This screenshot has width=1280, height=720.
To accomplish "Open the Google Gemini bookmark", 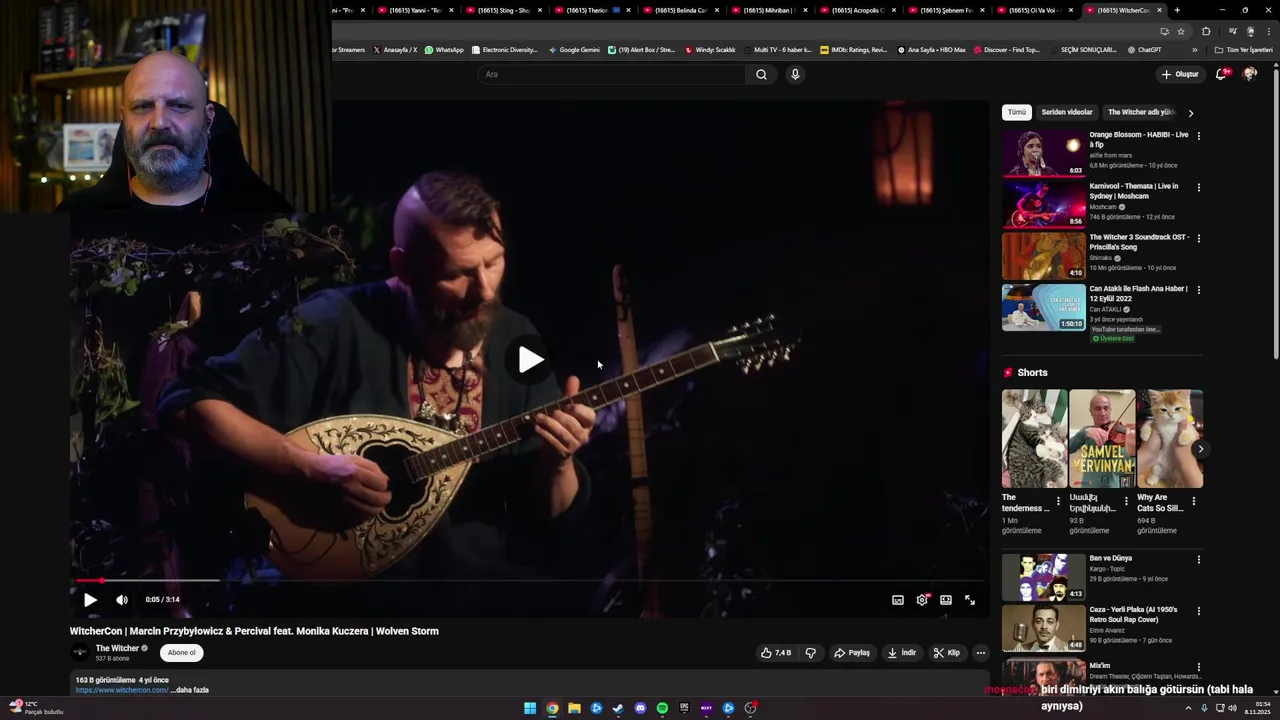I will click(x=575, y=50).
